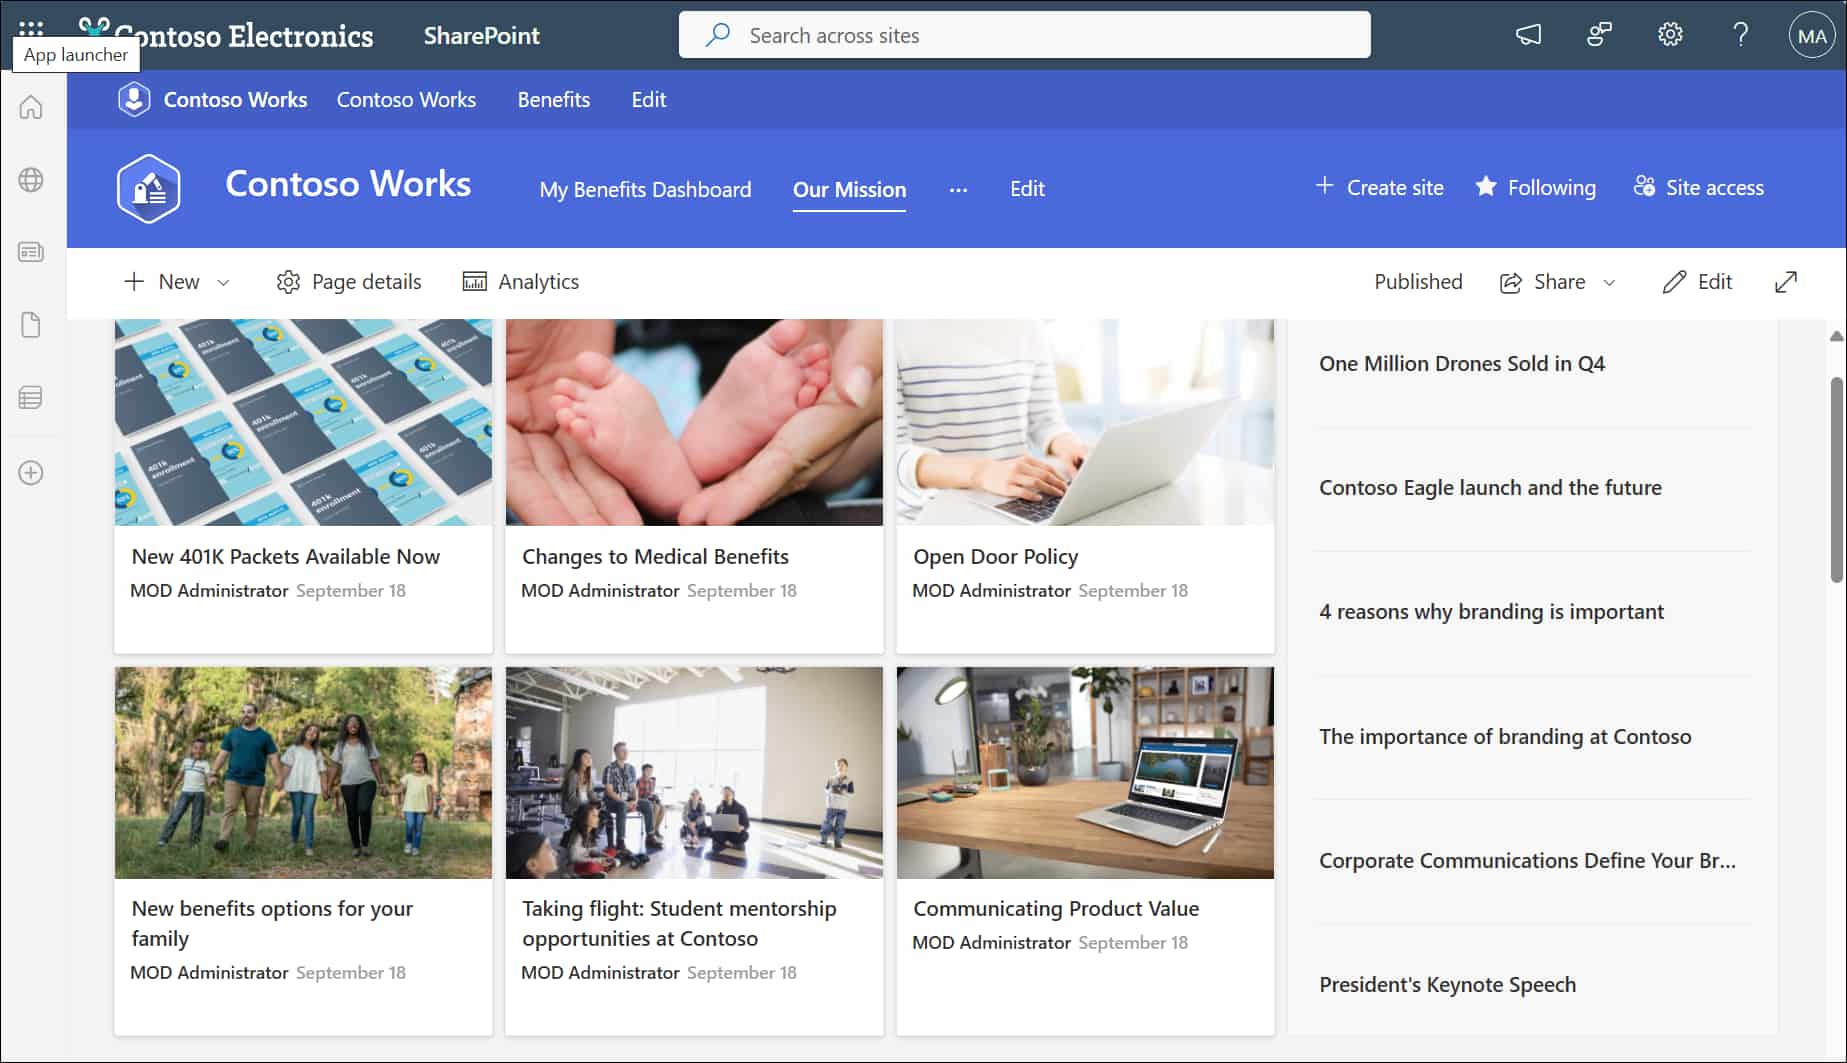Select the Home icon in the left sidebar

(31, 107)
